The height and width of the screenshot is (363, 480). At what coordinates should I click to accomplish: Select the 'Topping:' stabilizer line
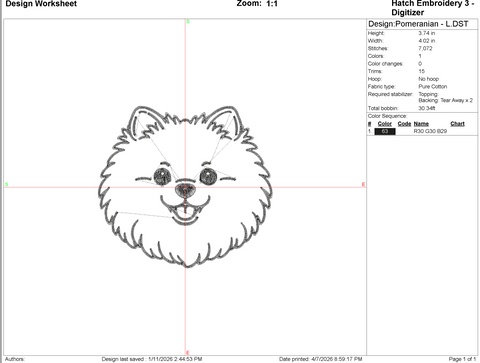[428, 94]
